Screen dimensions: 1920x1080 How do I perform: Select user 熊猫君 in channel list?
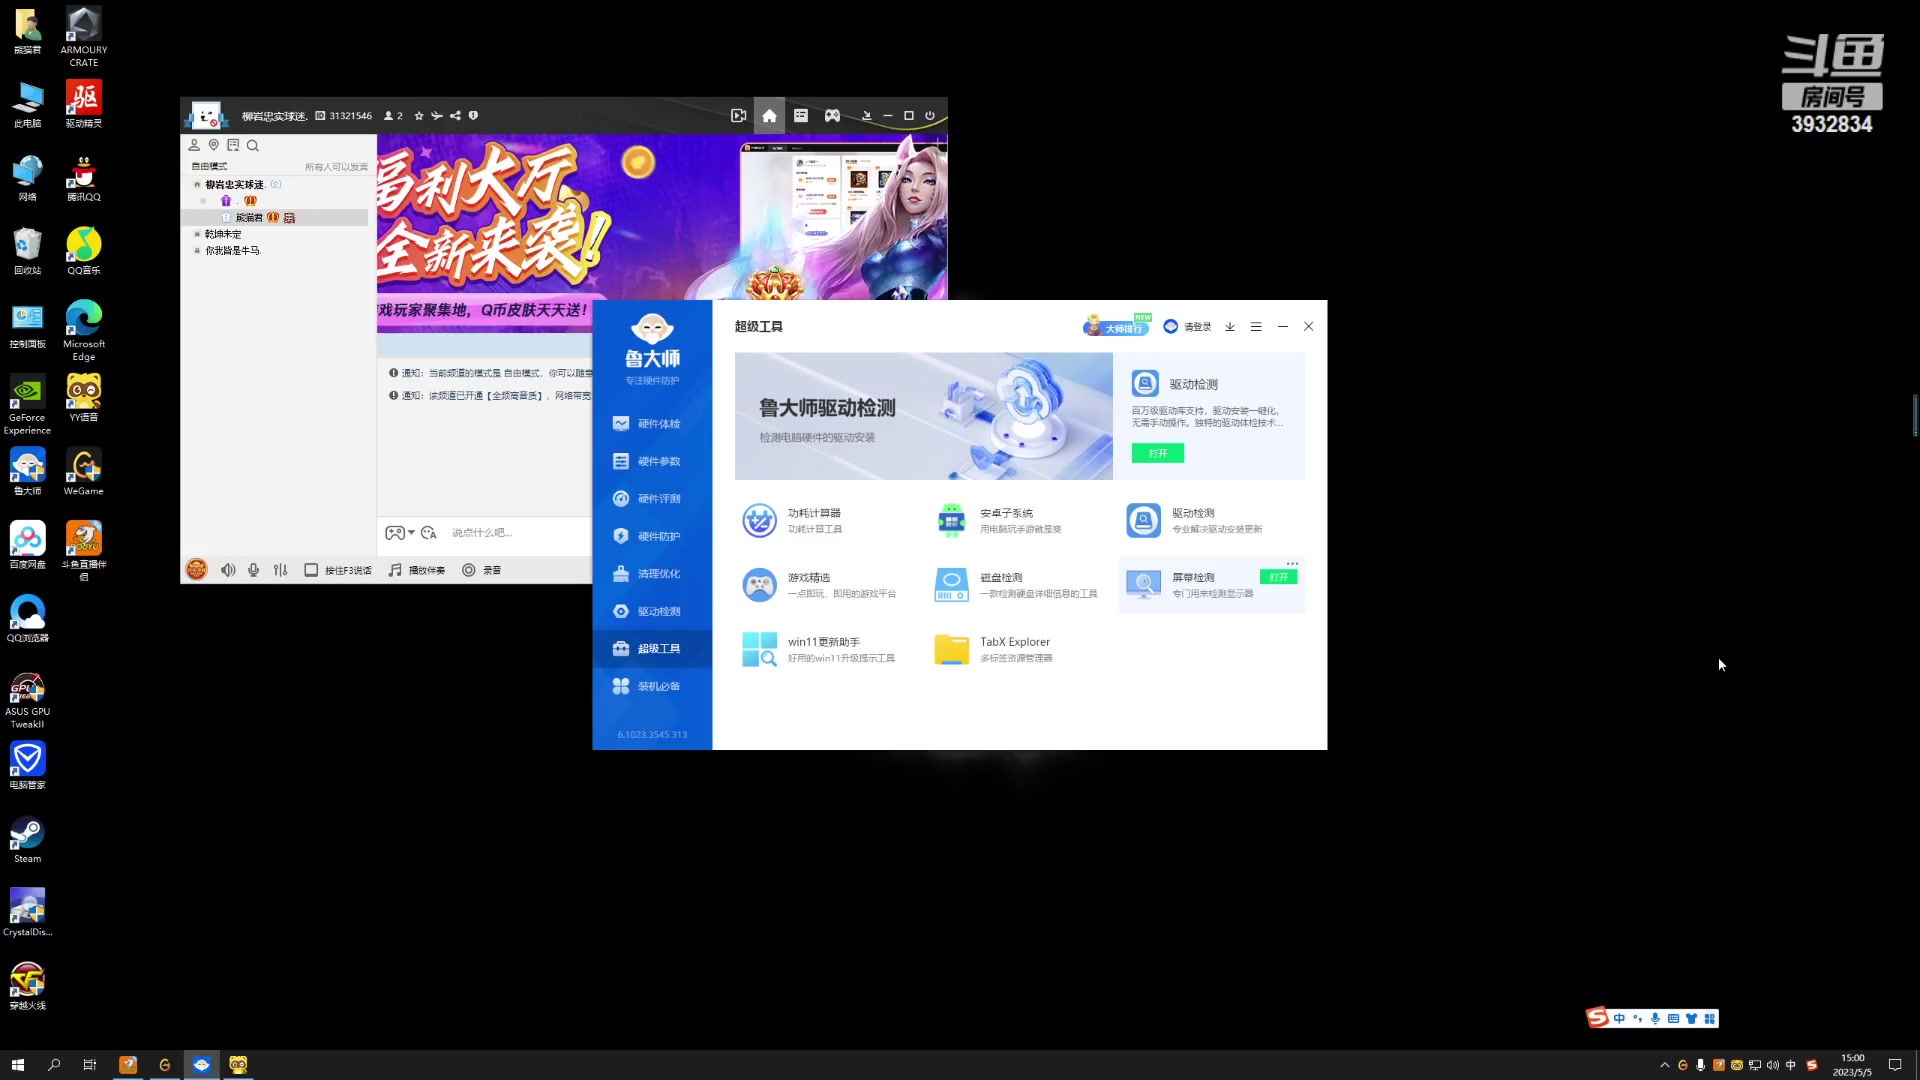click(x=249, y=218)
